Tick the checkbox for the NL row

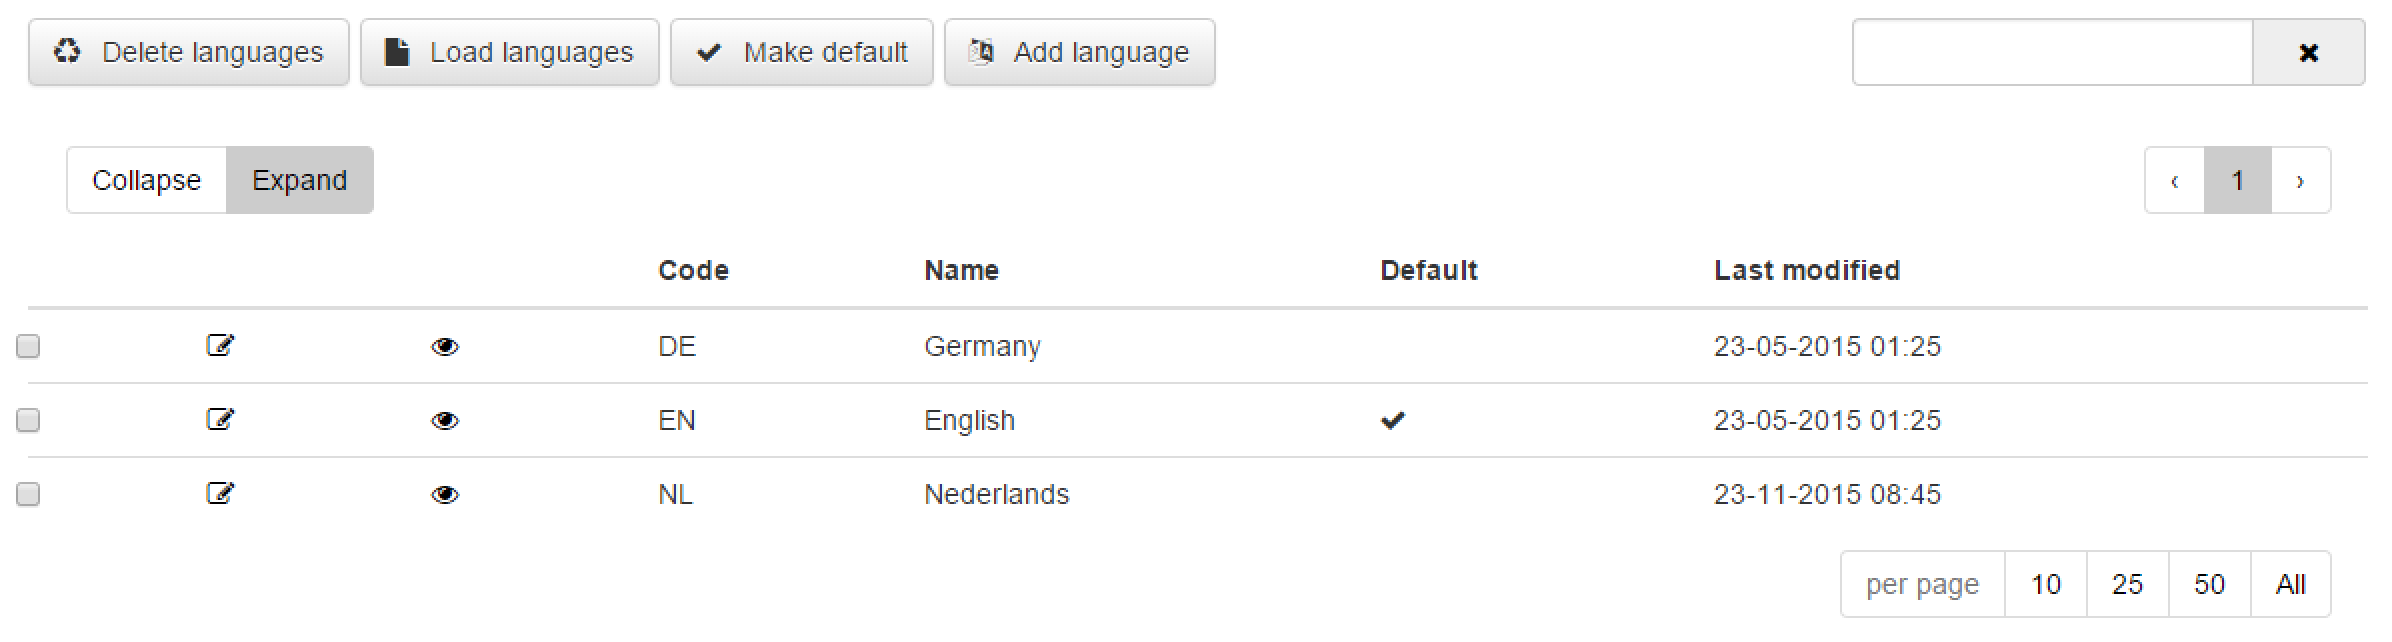[28, 494]
